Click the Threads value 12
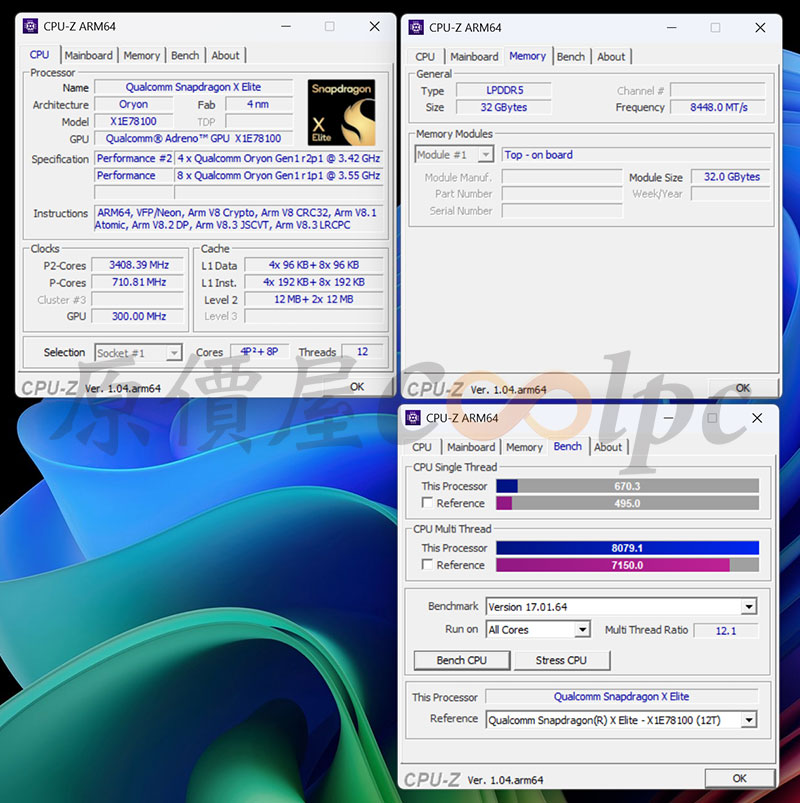800x803 pixels. pos(363,352)
